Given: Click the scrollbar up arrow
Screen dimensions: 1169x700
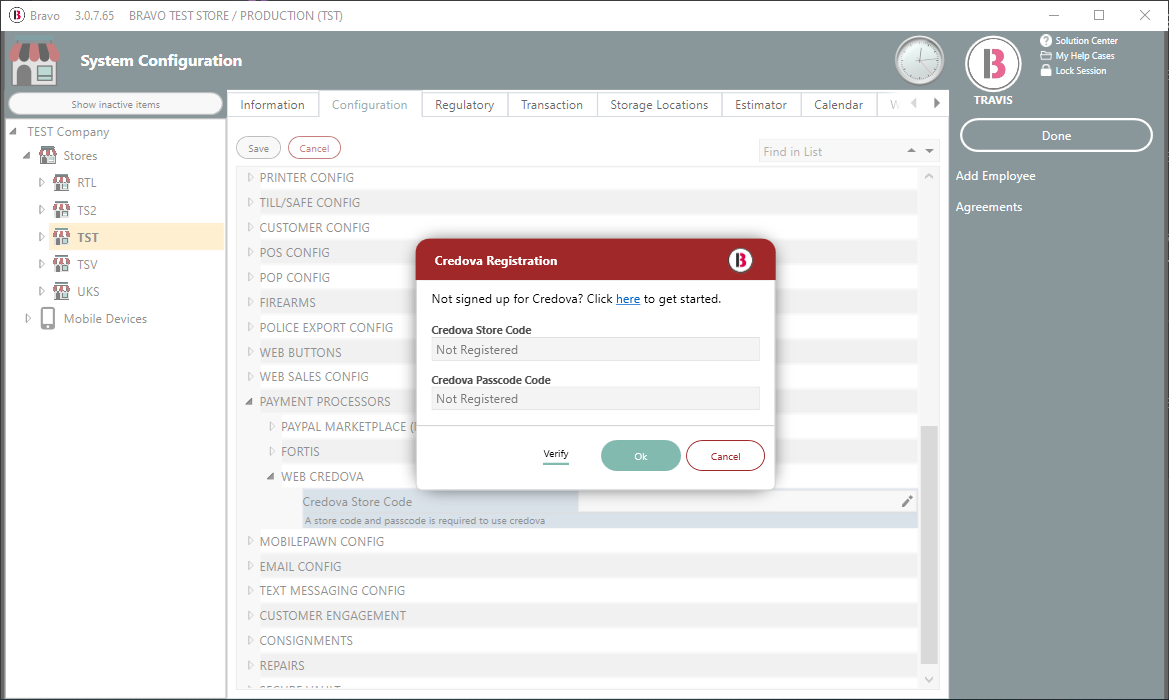Looking at the screenshot, I should pos(929,177).
